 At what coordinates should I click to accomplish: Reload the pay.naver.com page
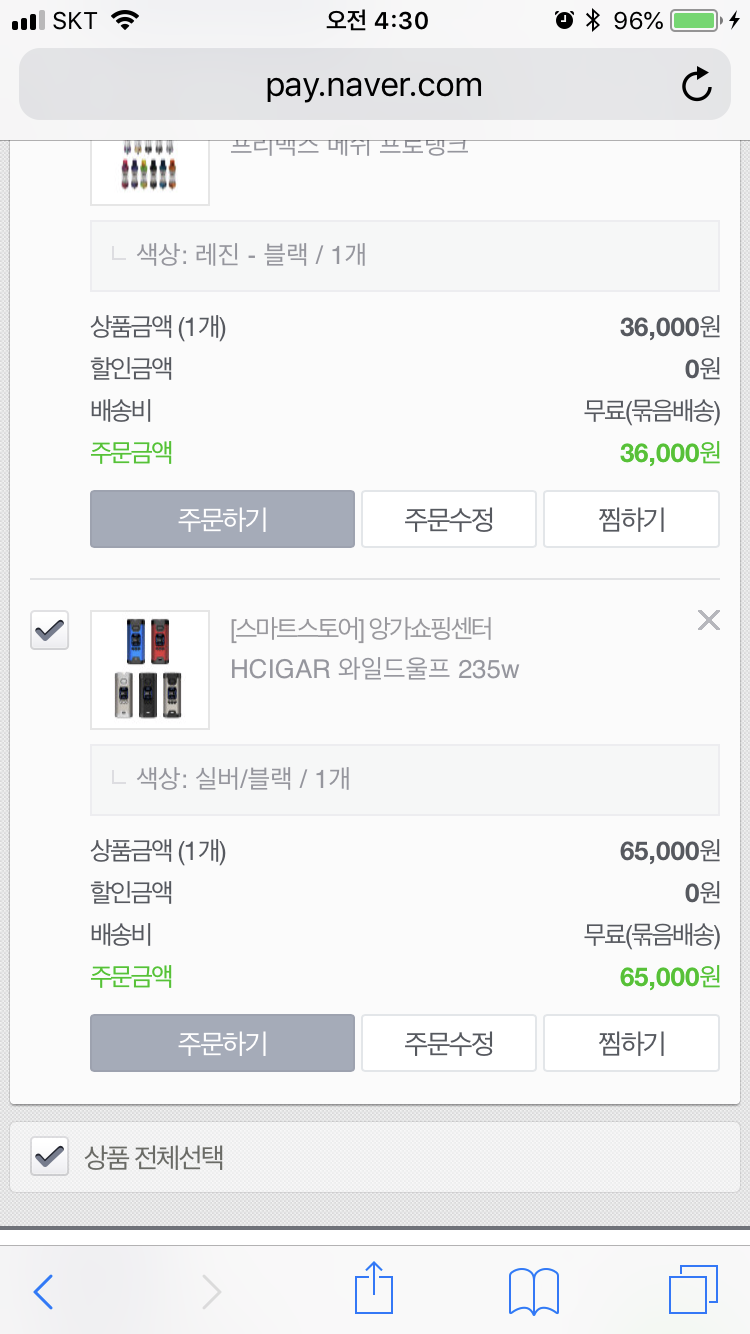(x=696, y=85)
